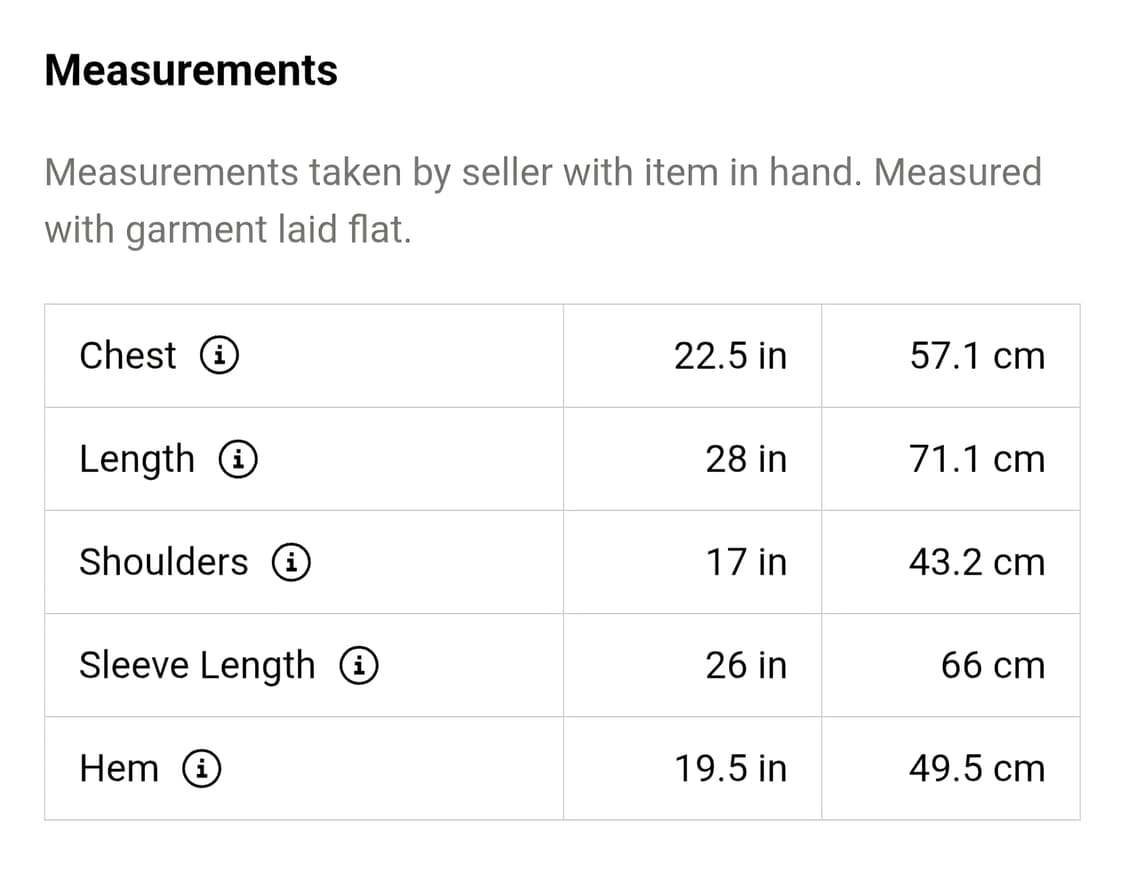
Task: Click the 66 cm sleeve length value
Action: click(x=992, y=665)
